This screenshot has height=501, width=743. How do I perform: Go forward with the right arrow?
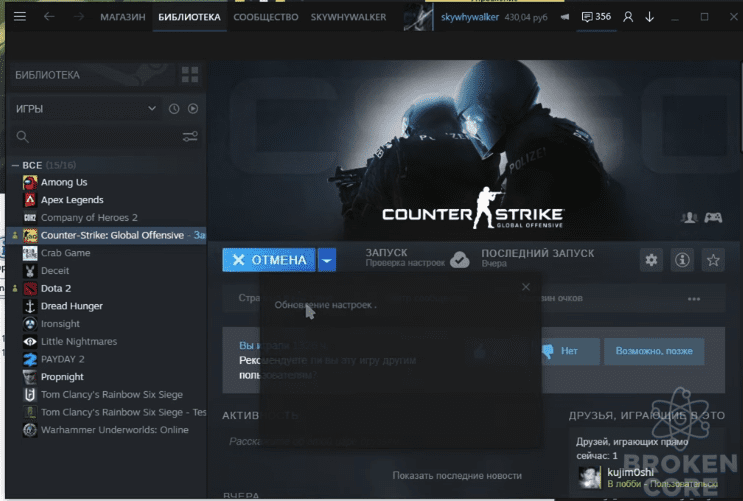[79, 17]
